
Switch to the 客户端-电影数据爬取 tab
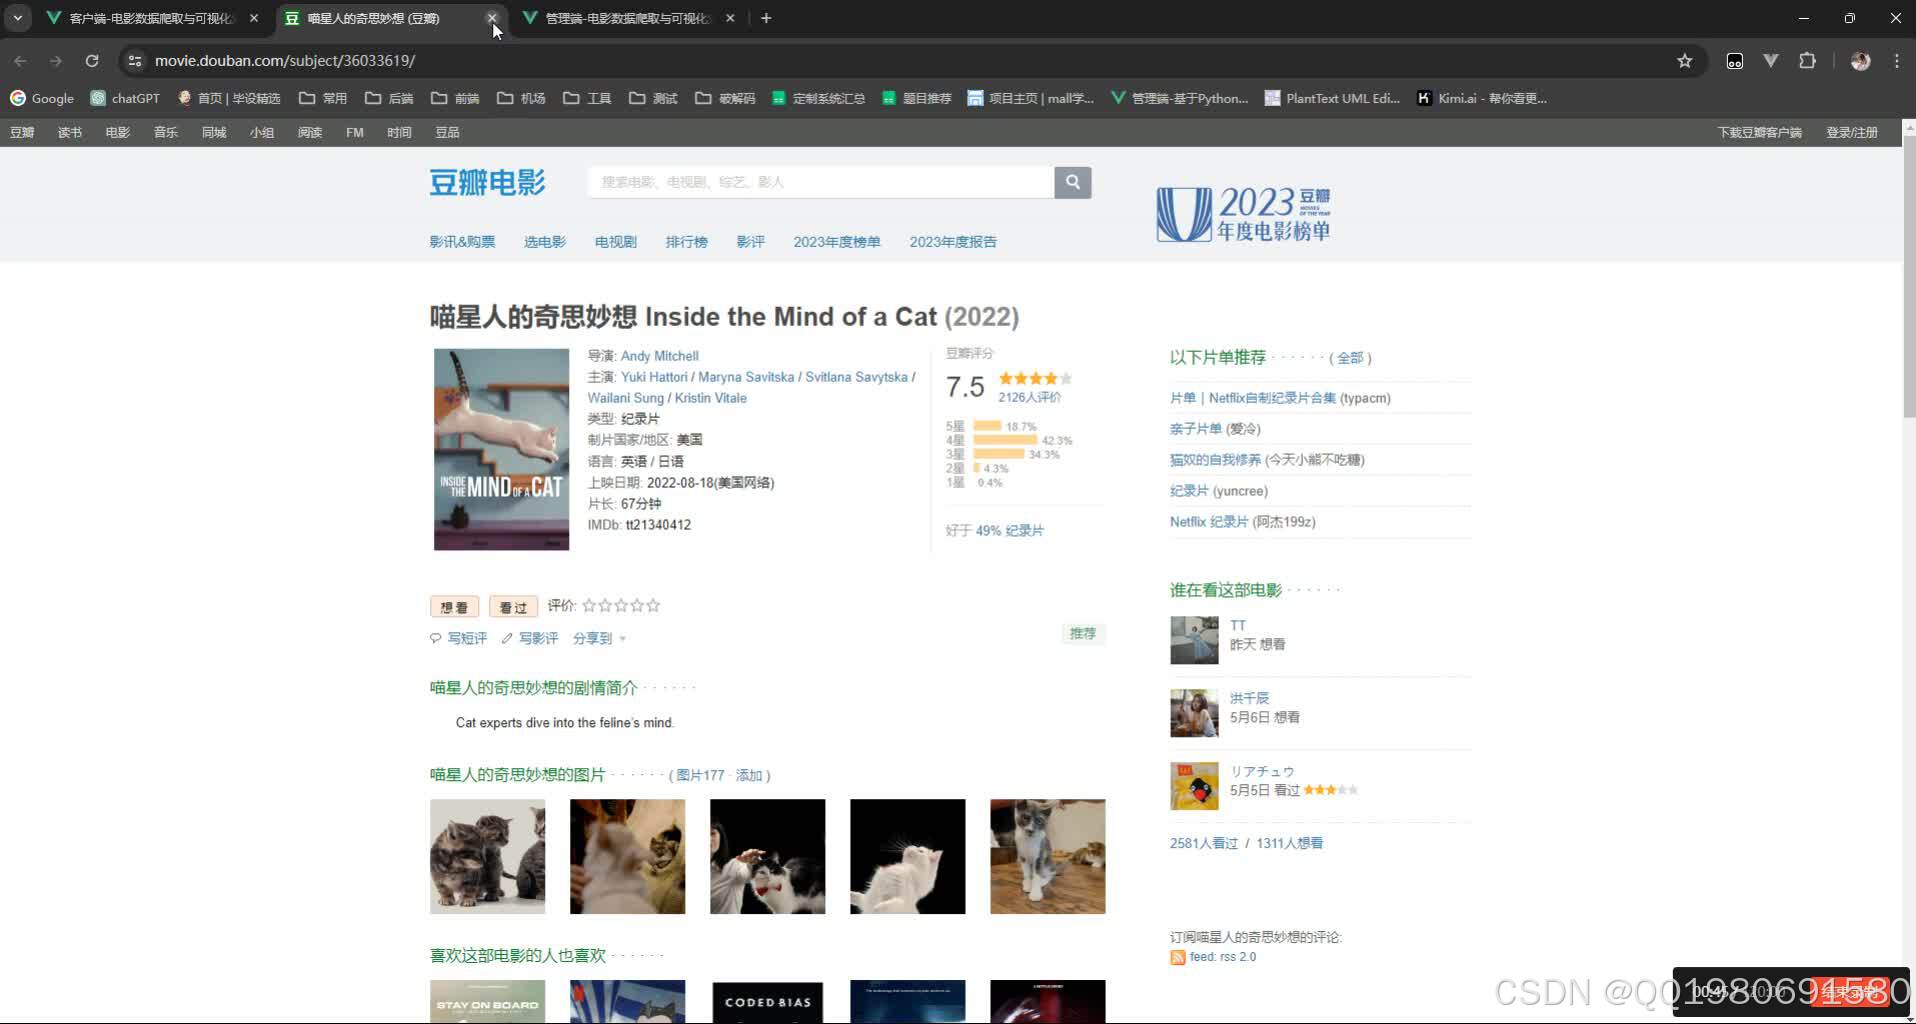[150, 18]
